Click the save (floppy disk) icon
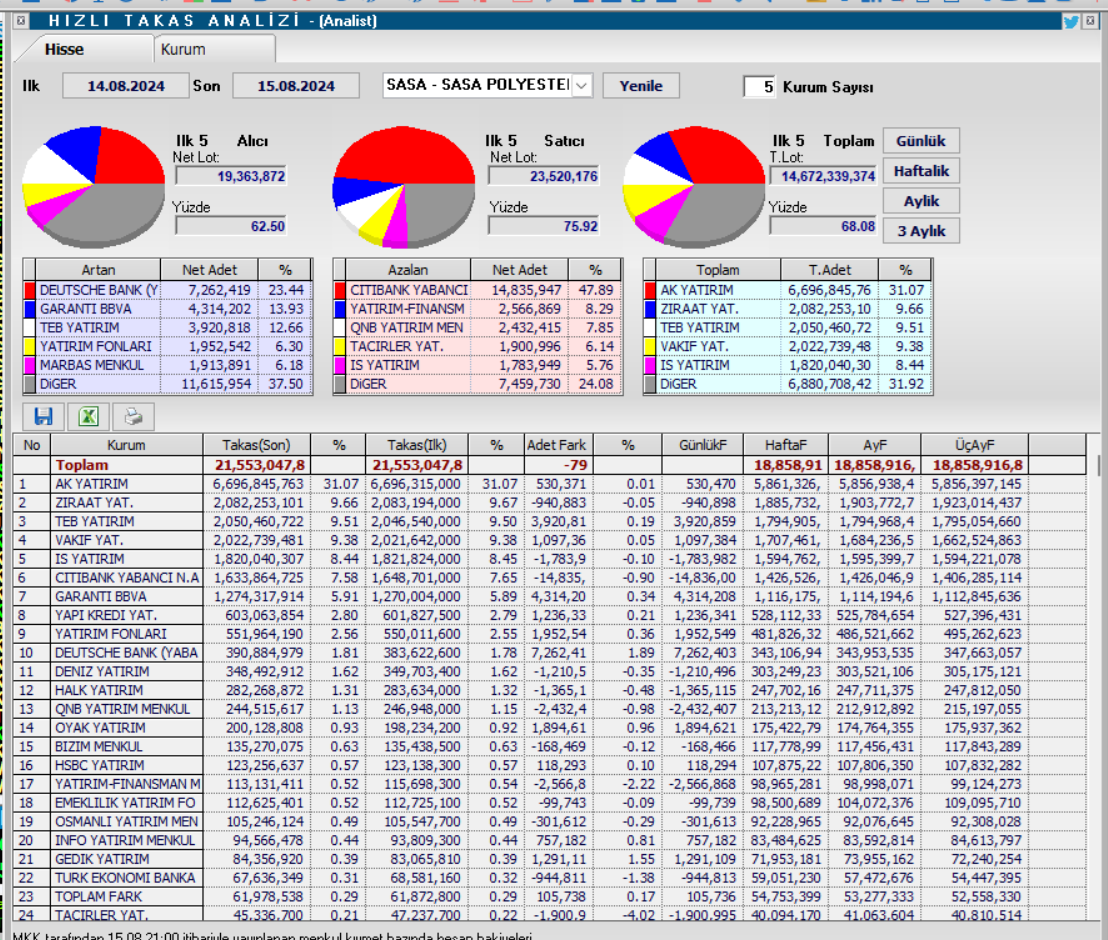Viewport: 1108px width, 940px height. pyautogui.click(x=43, y=416)
